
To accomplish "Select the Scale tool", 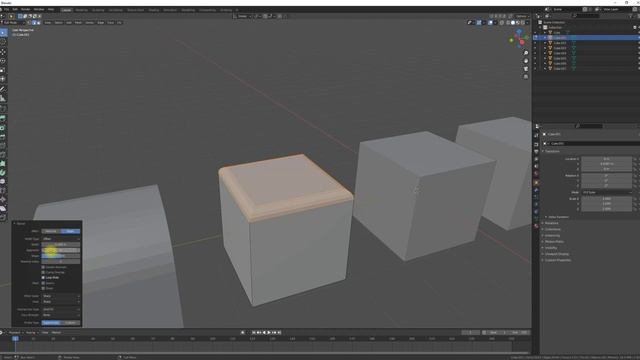I will pos(3,70).
